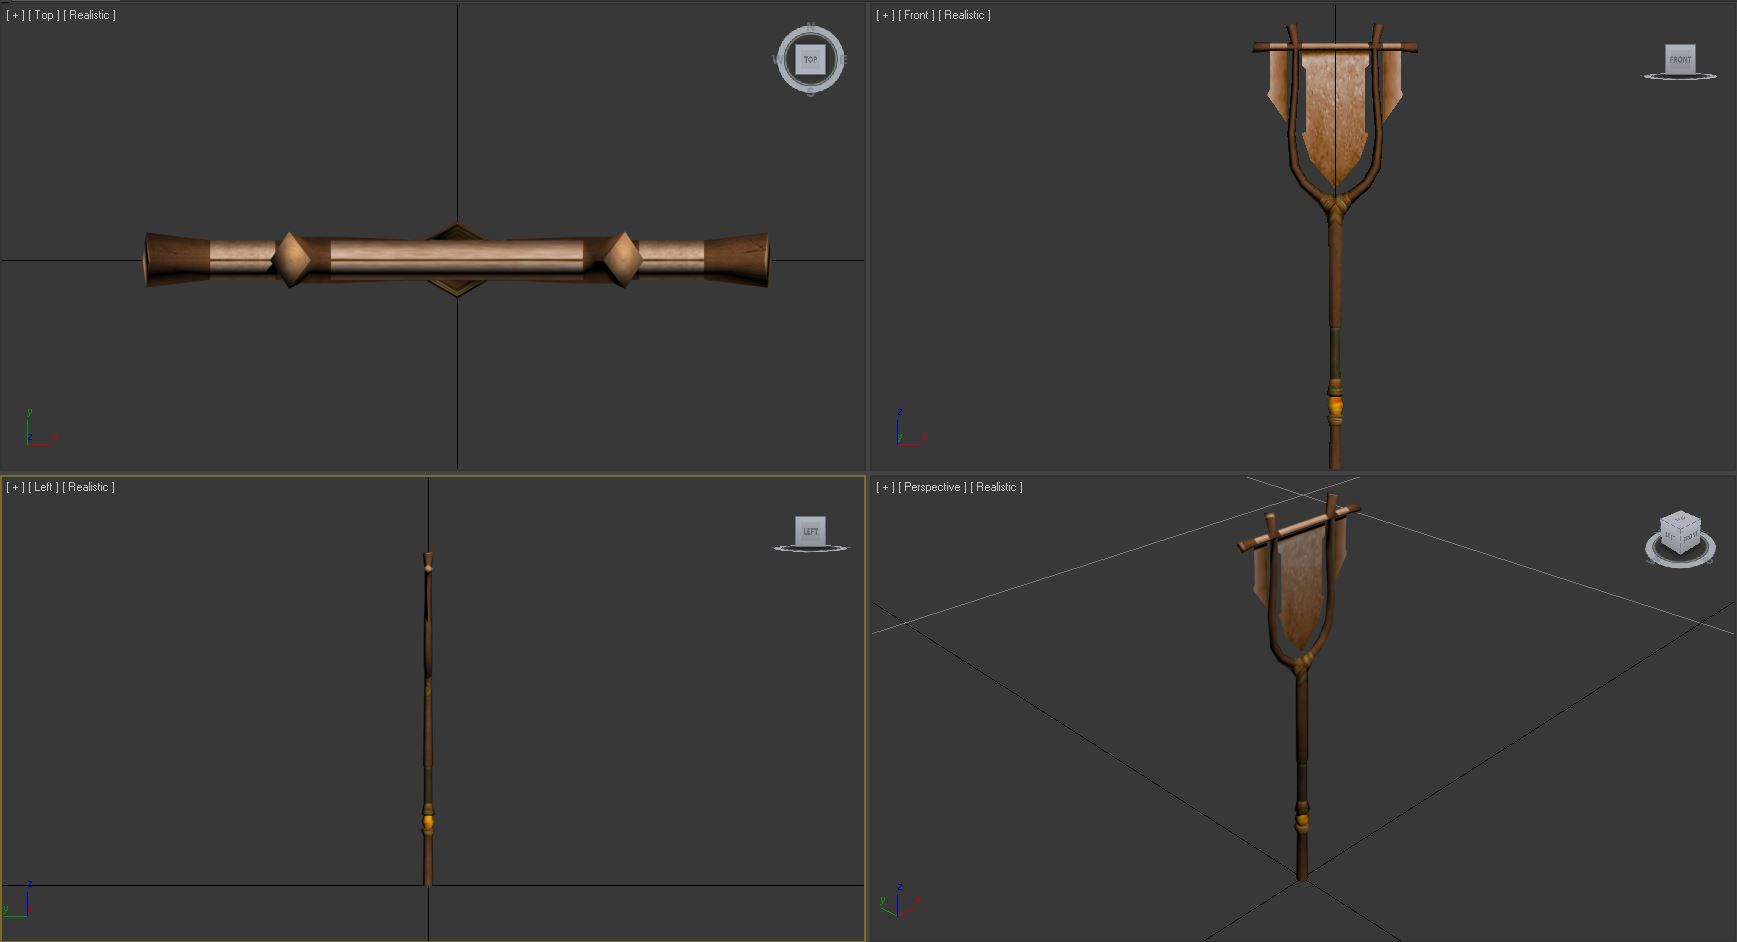Open the [+] menu of the Top viewport
The height and width of the screenshot is (942, 1737).
[x=15, y=15]
